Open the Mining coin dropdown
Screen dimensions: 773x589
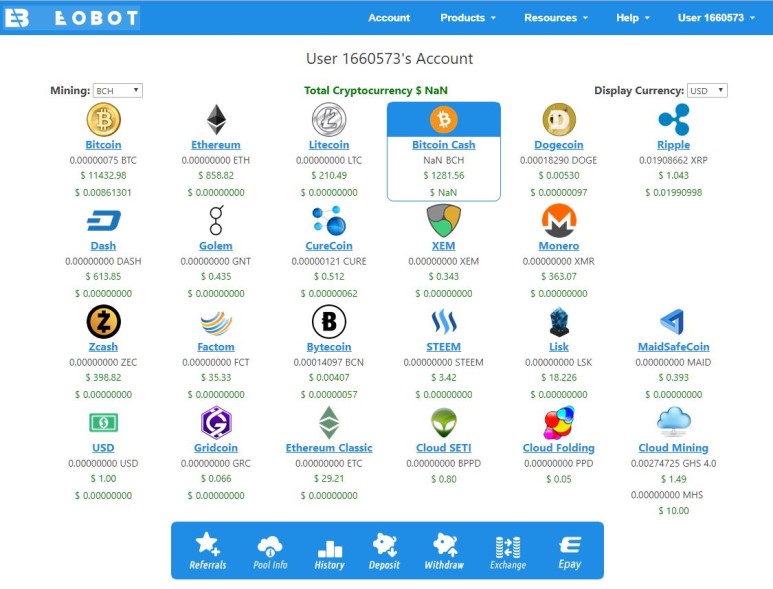[118, 91]
